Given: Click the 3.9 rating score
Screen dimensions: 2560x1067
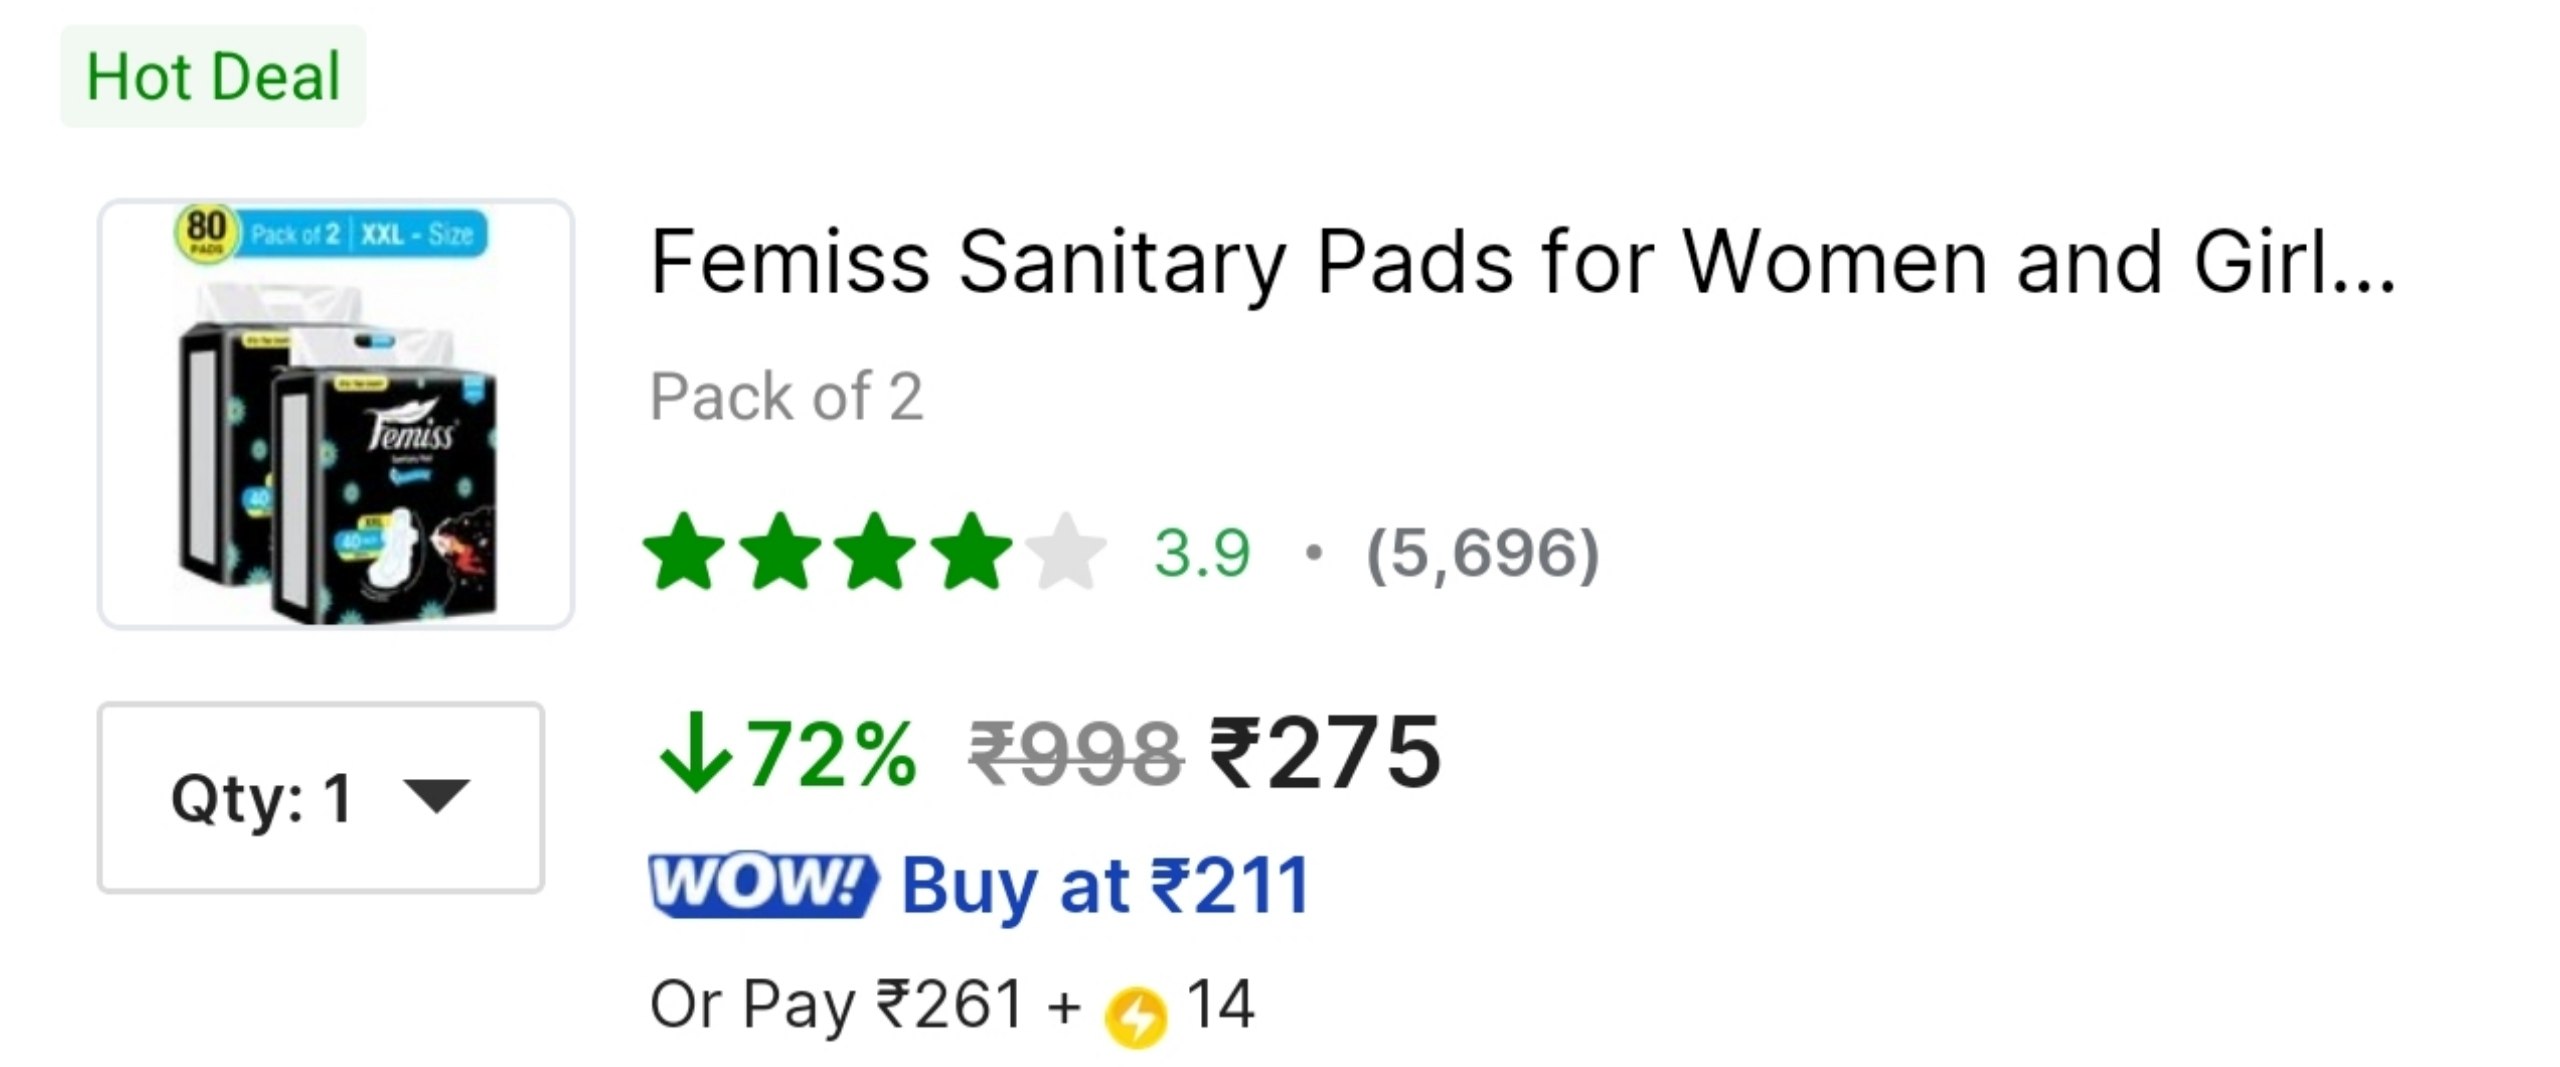Looking at the screenshot, I should click(x=1202, y=552).
